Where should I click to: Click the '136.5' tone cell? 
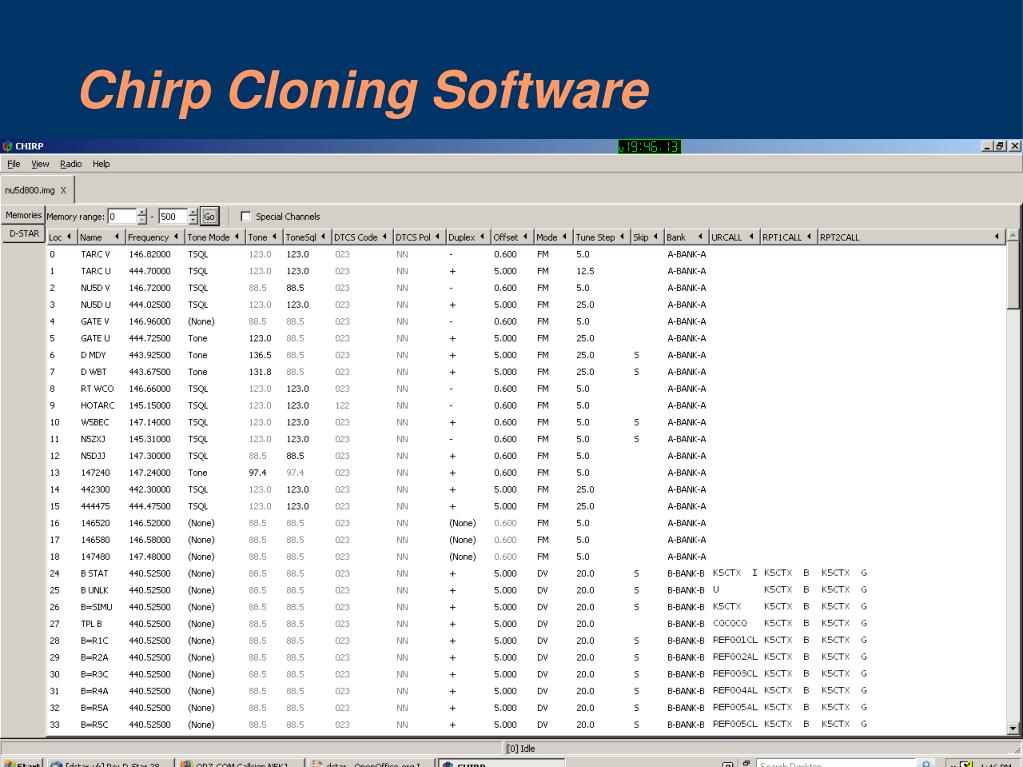click(260, 355)
